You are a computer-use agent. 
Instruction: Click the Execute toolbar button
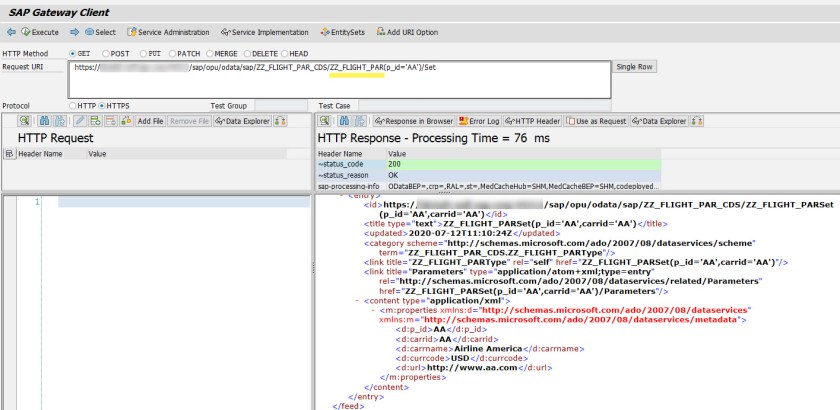click(40, 32)
